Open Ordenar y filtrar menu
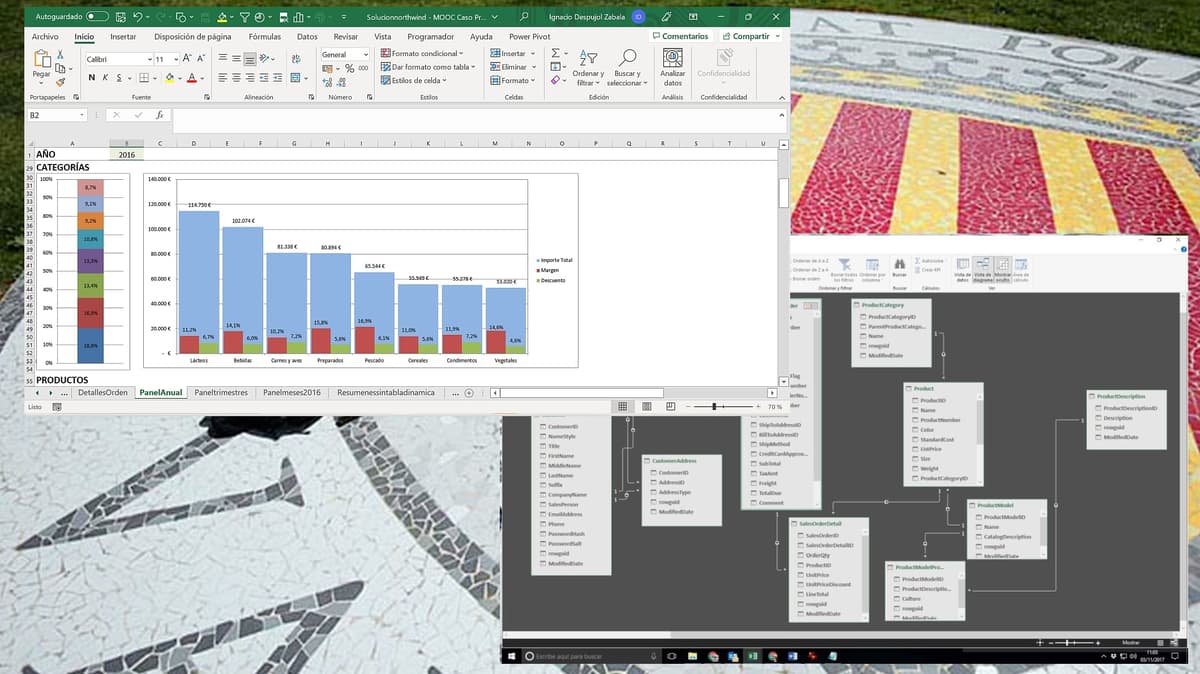The width and height of the screenshot is (1200, 674). click(x=588, y=68)
